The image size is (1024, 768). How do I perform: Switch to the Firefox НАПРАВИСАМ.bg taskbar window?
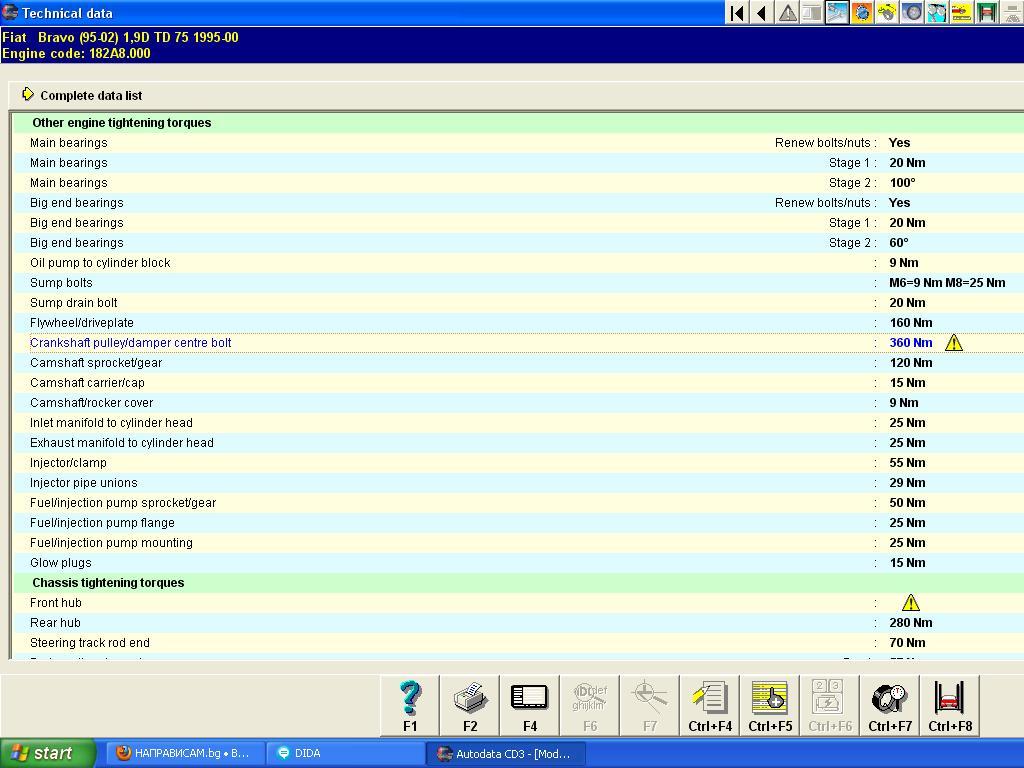[x=184, y=754]
